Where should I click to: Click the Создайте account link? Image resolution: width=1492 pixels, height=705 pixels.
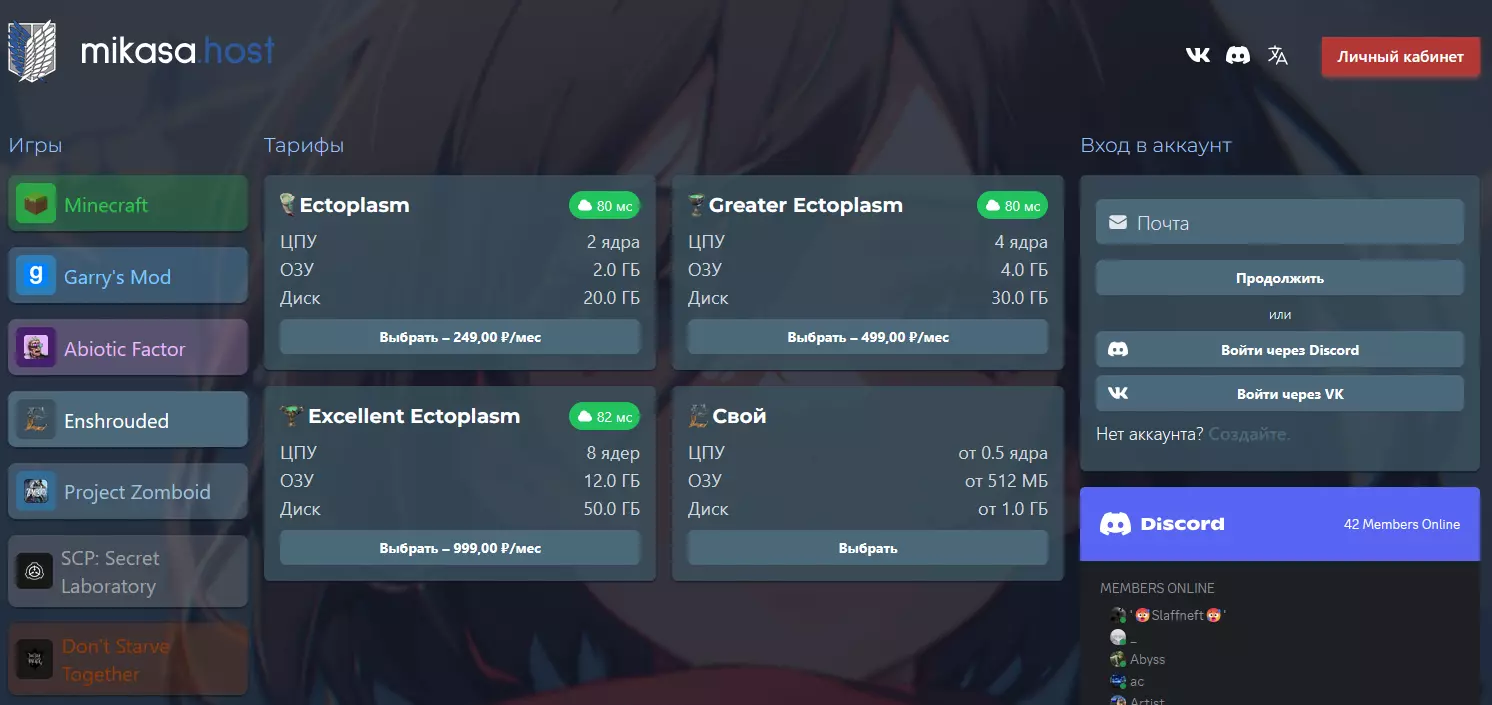(1249, 435)
